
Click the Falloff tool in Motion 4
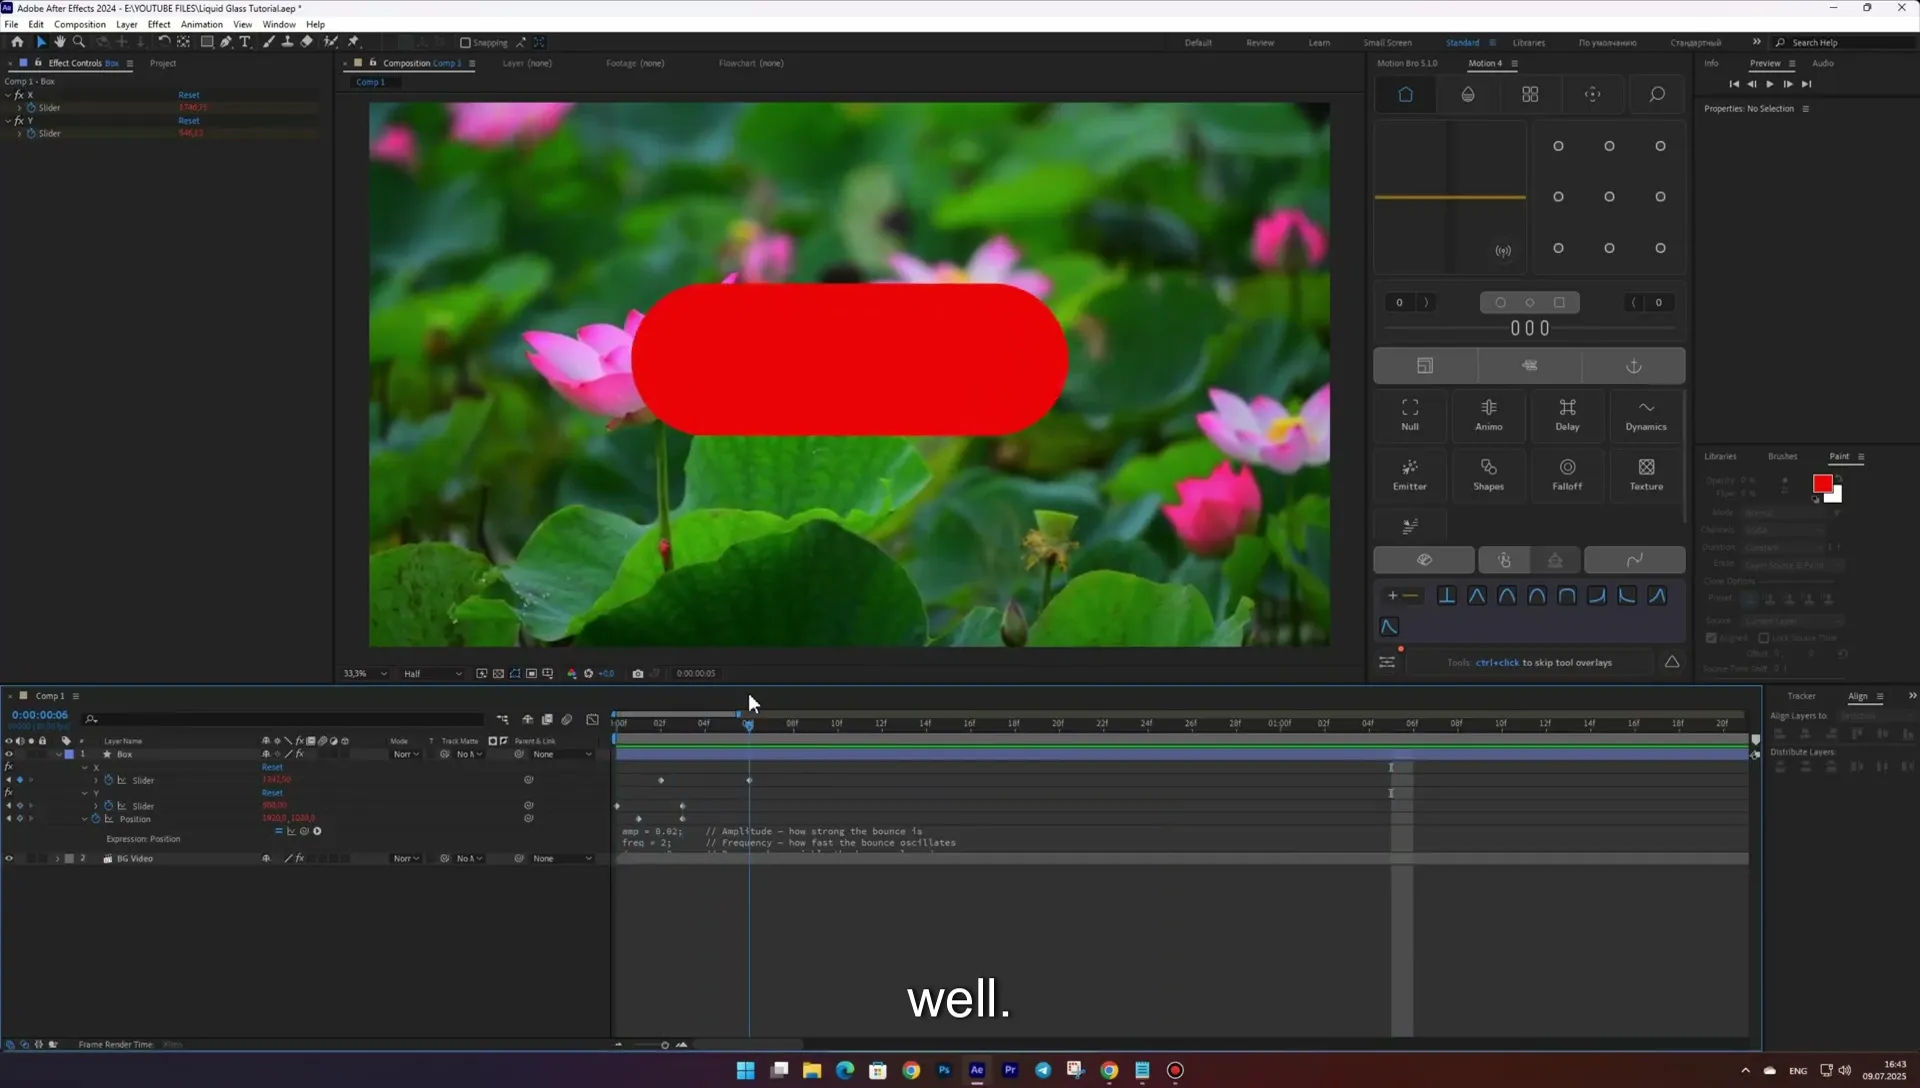coord(1567,474)
